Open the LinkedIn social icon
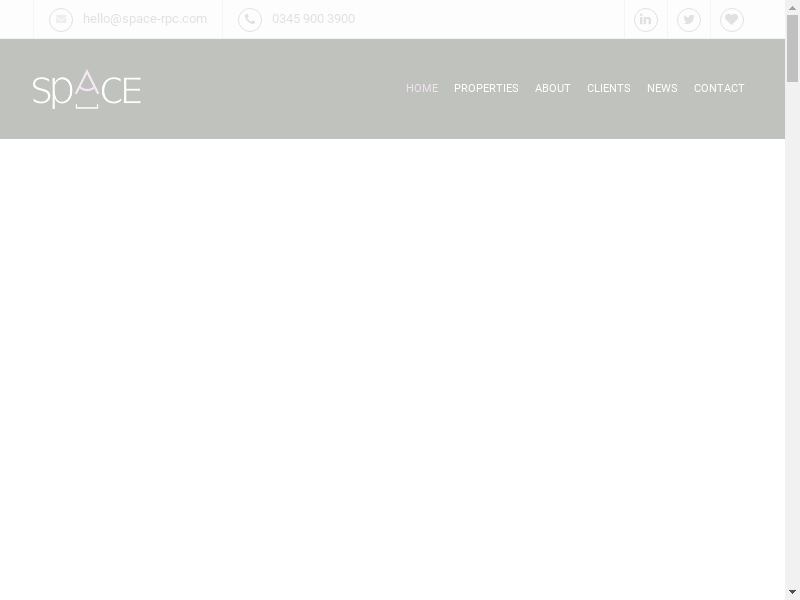Viewport: 800px width, 600px height. click(646, 20)
